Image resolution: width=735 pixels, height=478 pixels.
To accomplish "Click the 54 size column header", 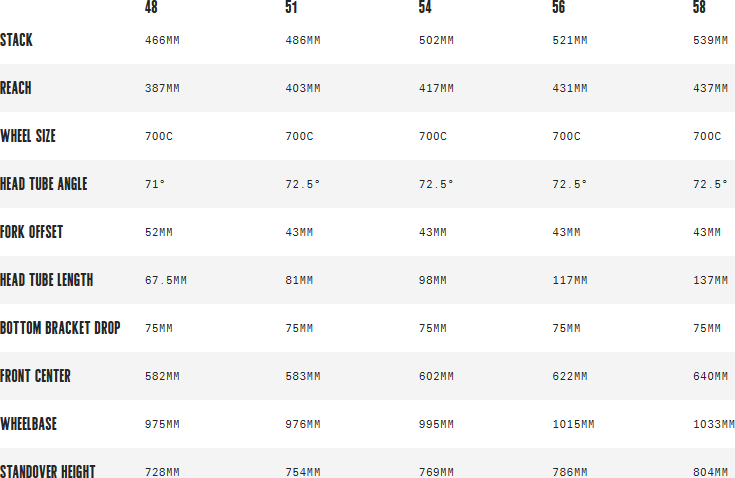I will (425, 9).
